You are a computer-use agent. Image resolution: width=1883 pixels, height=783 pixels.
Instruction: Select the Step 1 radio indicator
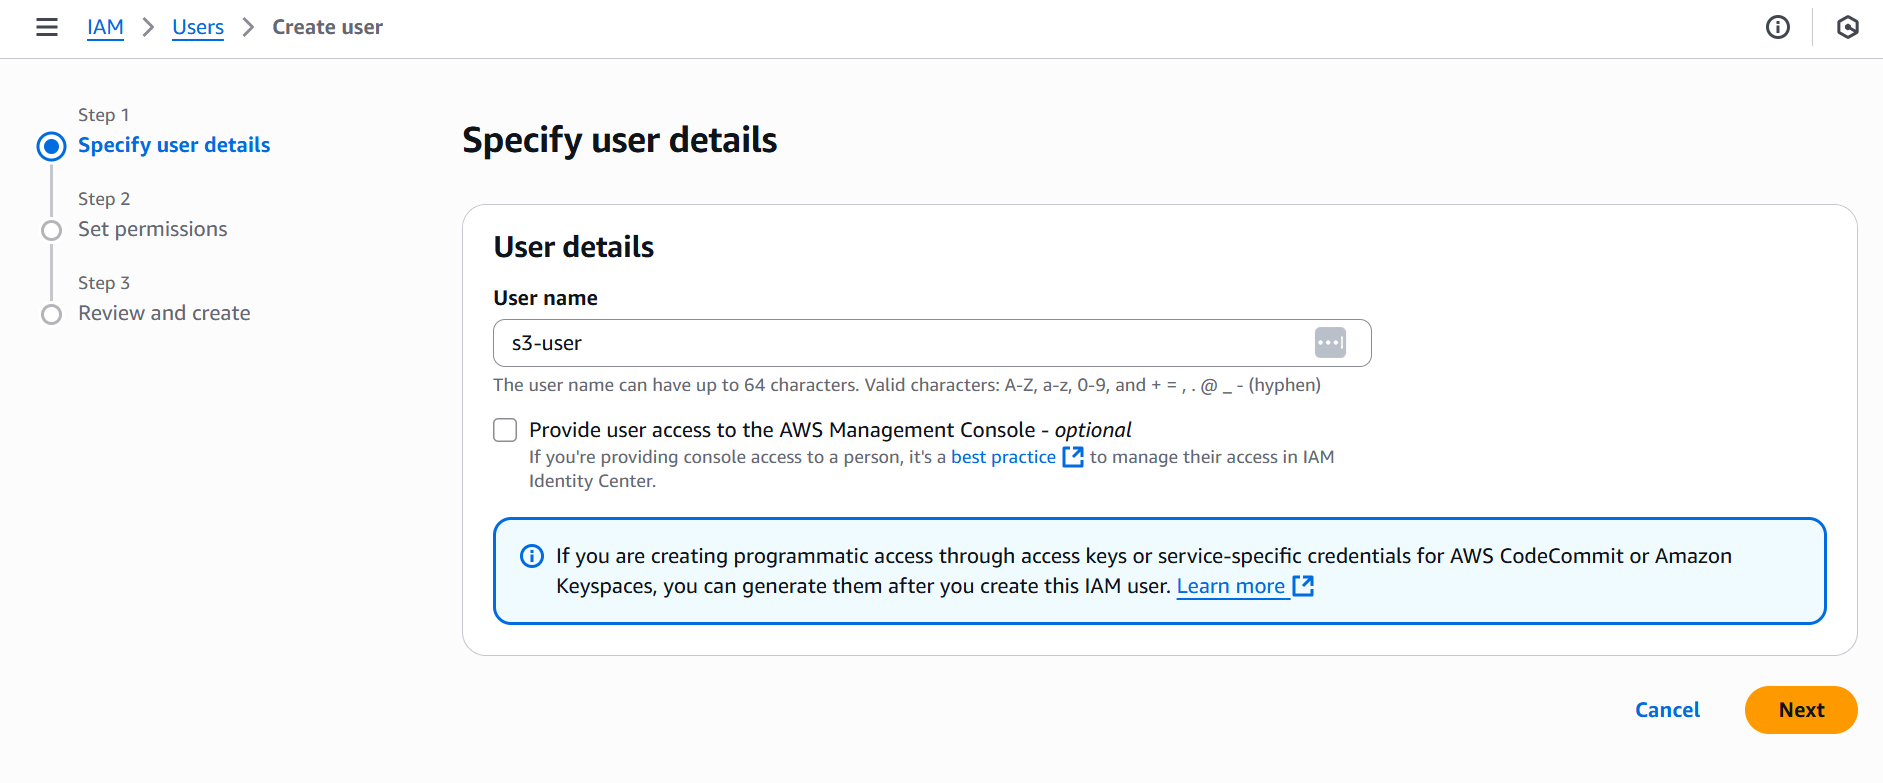52,146
